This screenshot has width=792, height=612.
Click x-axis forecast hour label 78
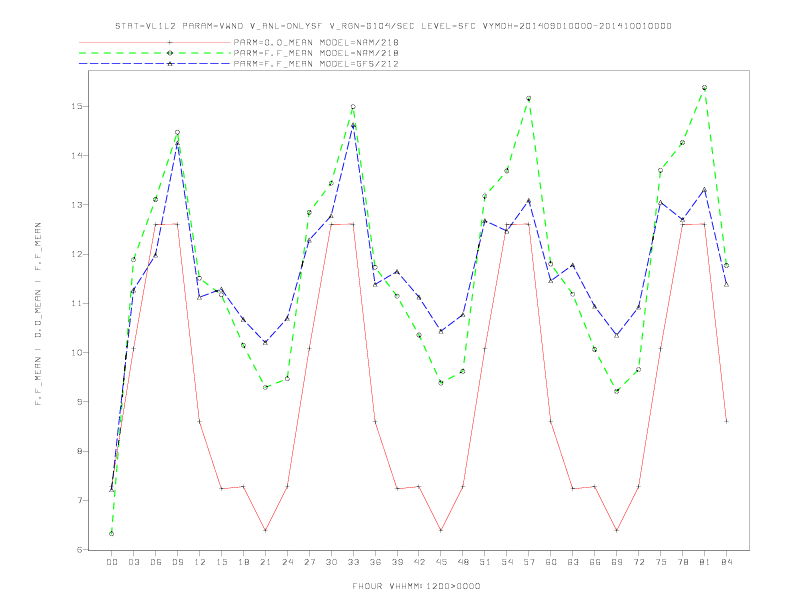pyautogui.click(x=683, y=562)
